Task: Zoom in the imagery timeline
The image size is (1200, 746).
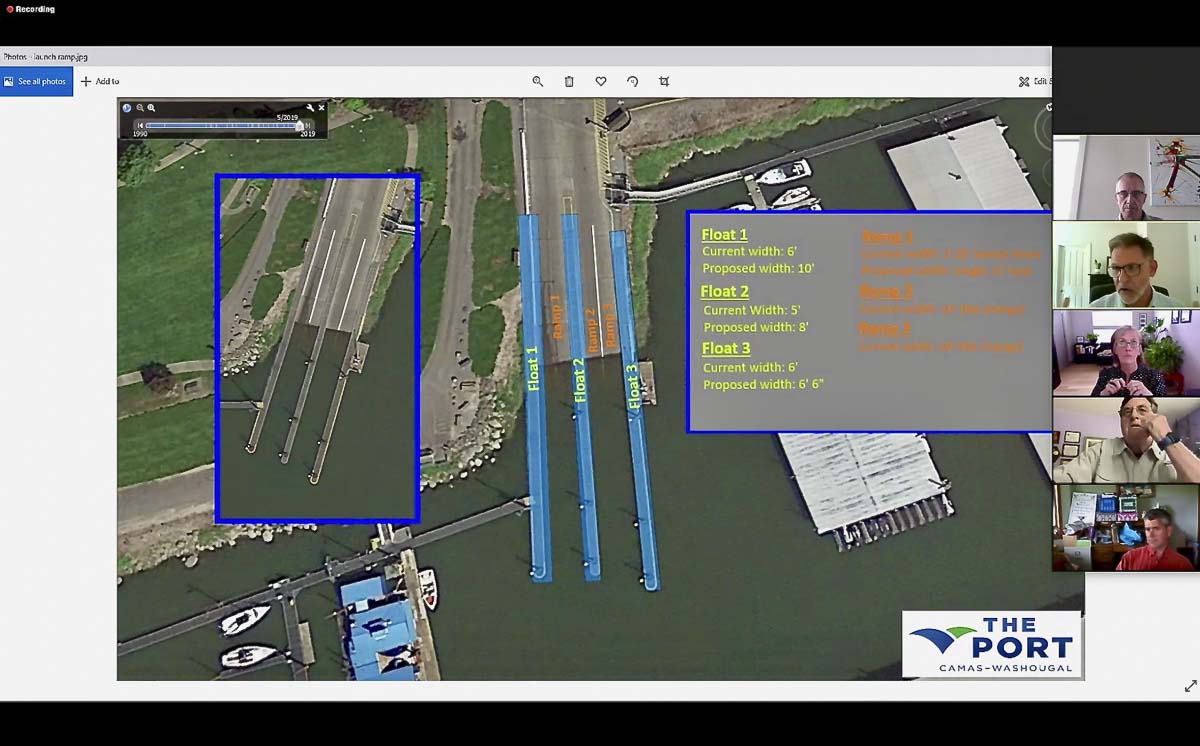Action: click(152, 108)
